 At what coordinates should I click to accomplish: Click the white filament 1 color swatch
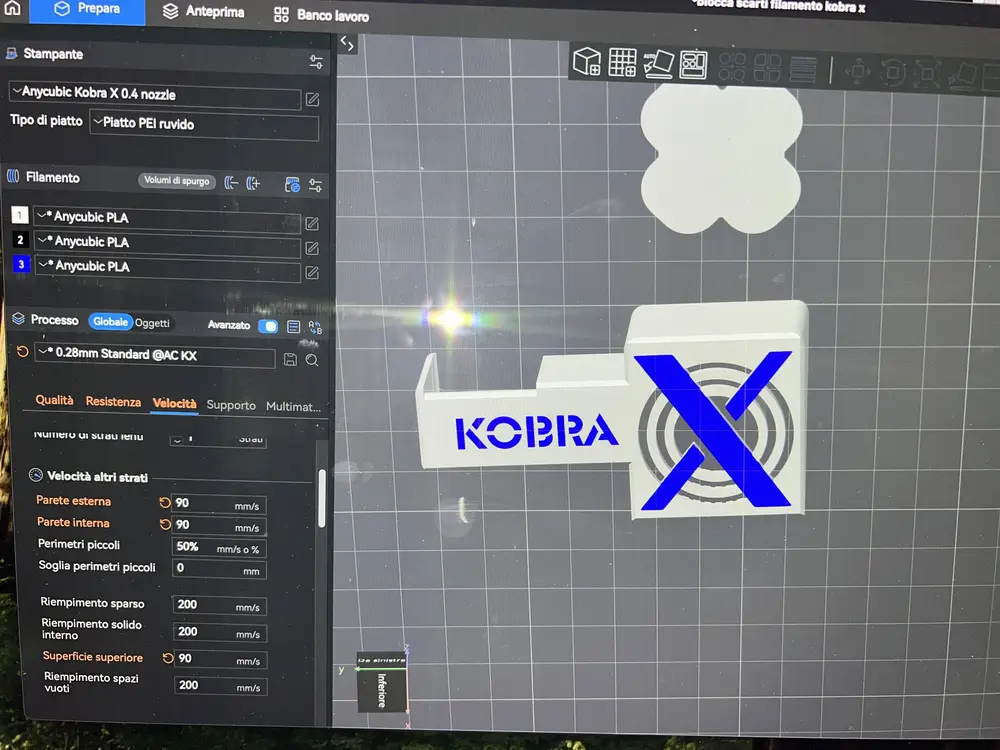point(19,215)
